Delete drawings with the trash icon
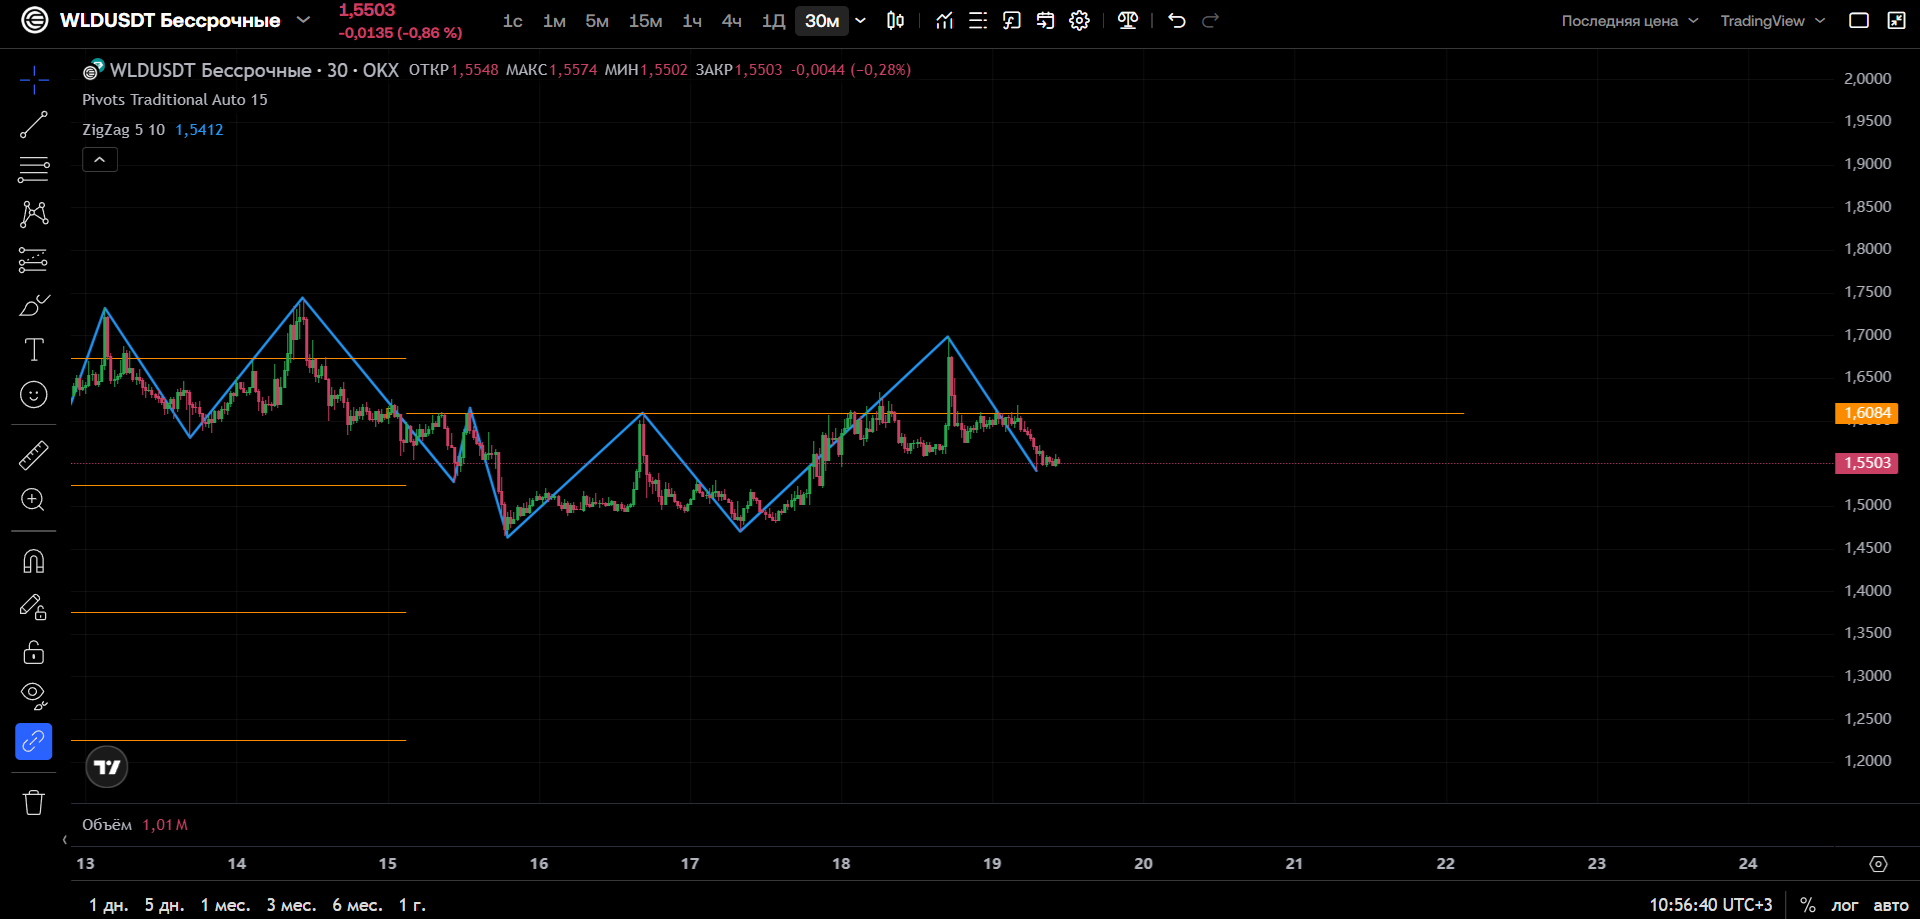The height and width of the screenshot is (919, 1920). [x=33, y=802]
